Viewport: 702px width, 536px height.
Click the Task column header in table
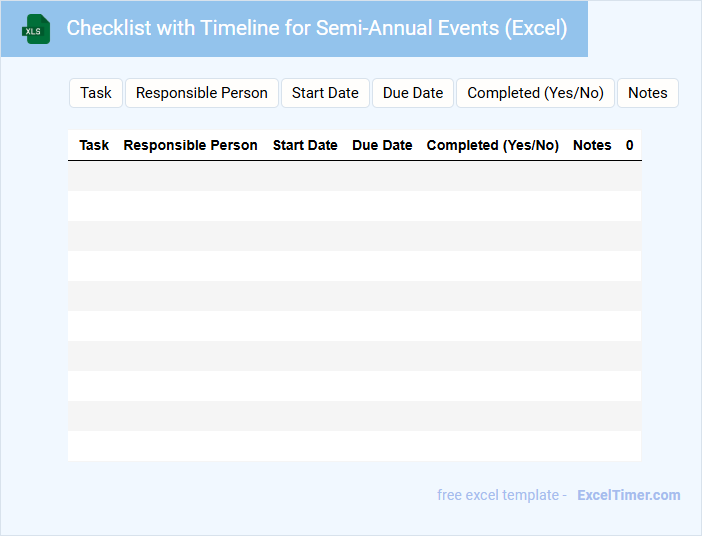pyautogui.click(x=94, y=145)
